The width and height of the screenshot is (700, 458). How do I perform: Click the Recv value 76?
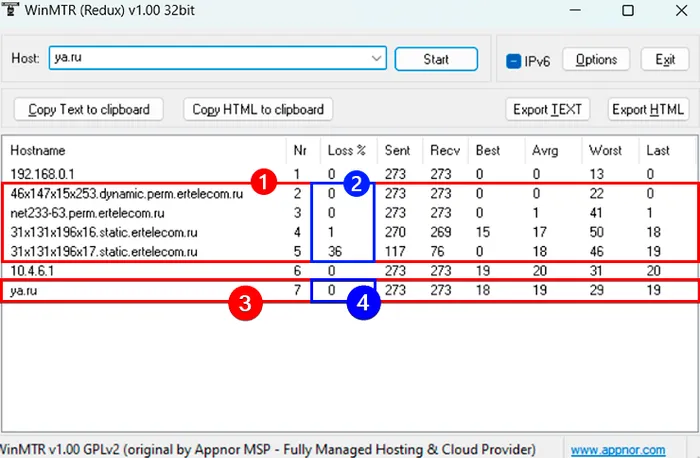coord(438,252)
